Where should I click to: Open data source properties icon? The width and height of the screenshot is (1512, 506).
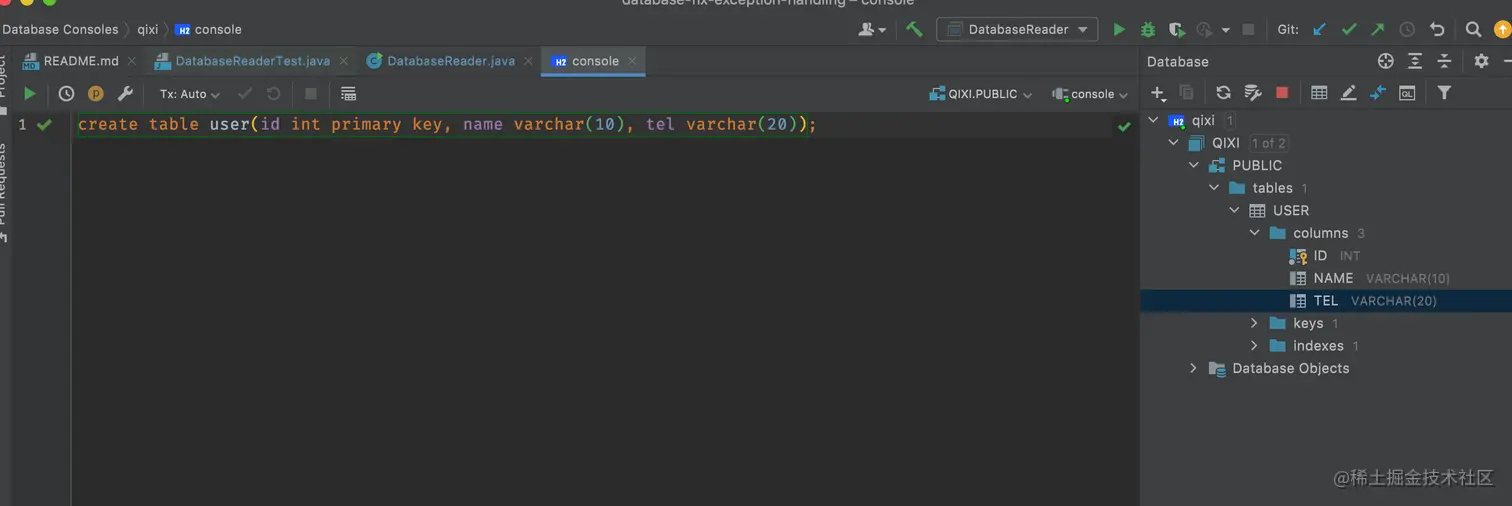(1252, 92)
